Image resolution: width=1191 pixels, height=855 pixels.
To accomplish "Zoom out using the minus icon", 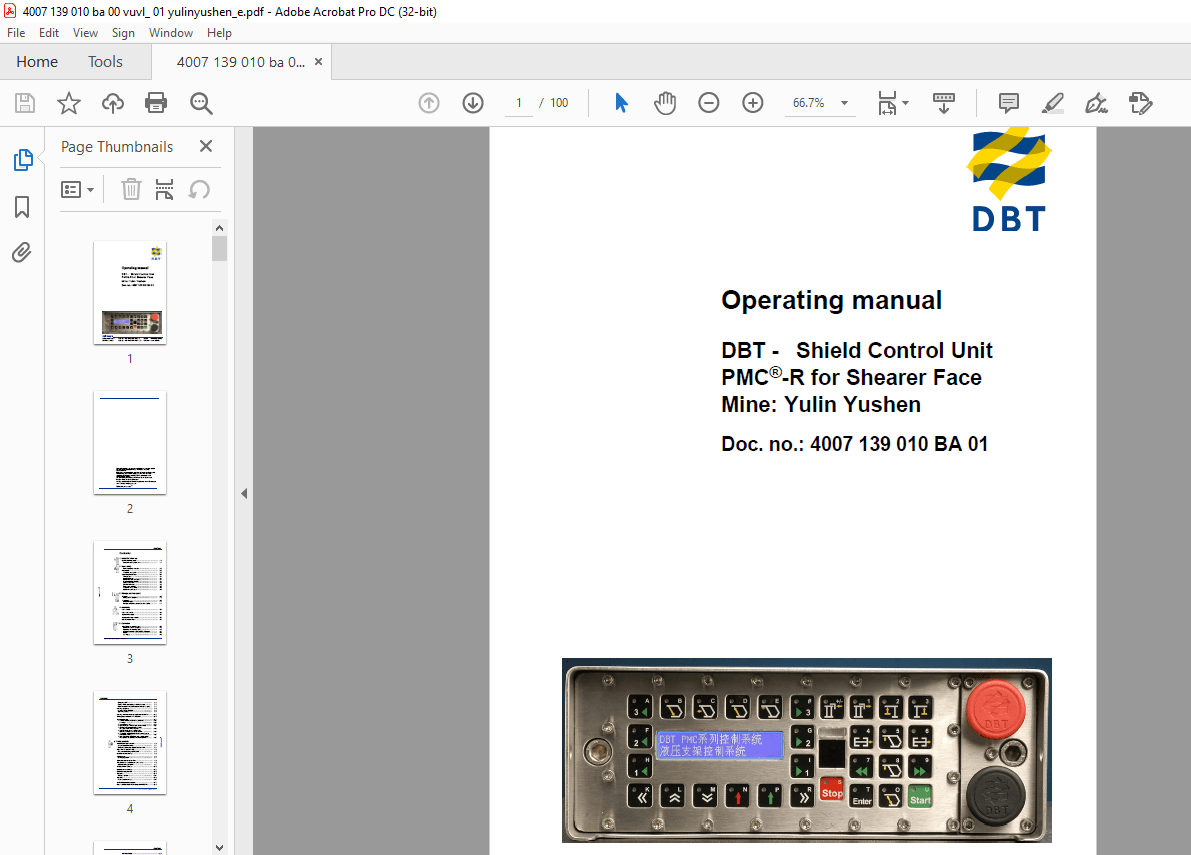I will click(708, 103).
